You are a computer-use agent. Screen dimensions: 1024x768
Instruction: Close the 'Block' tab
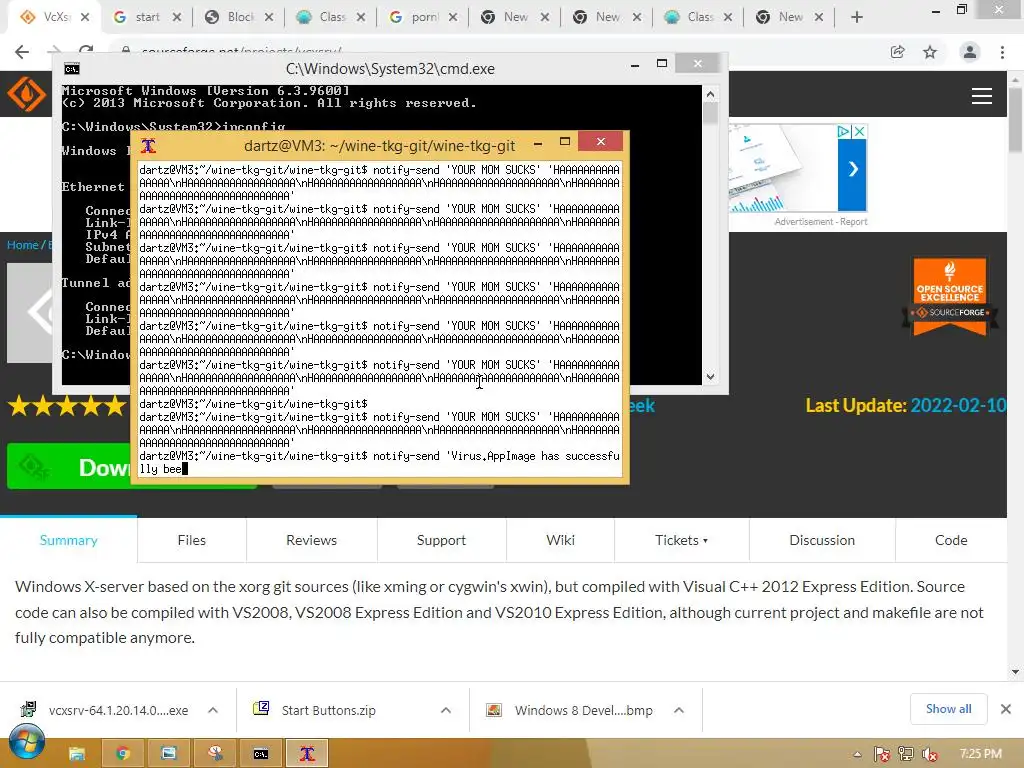(x=269, y=18)
